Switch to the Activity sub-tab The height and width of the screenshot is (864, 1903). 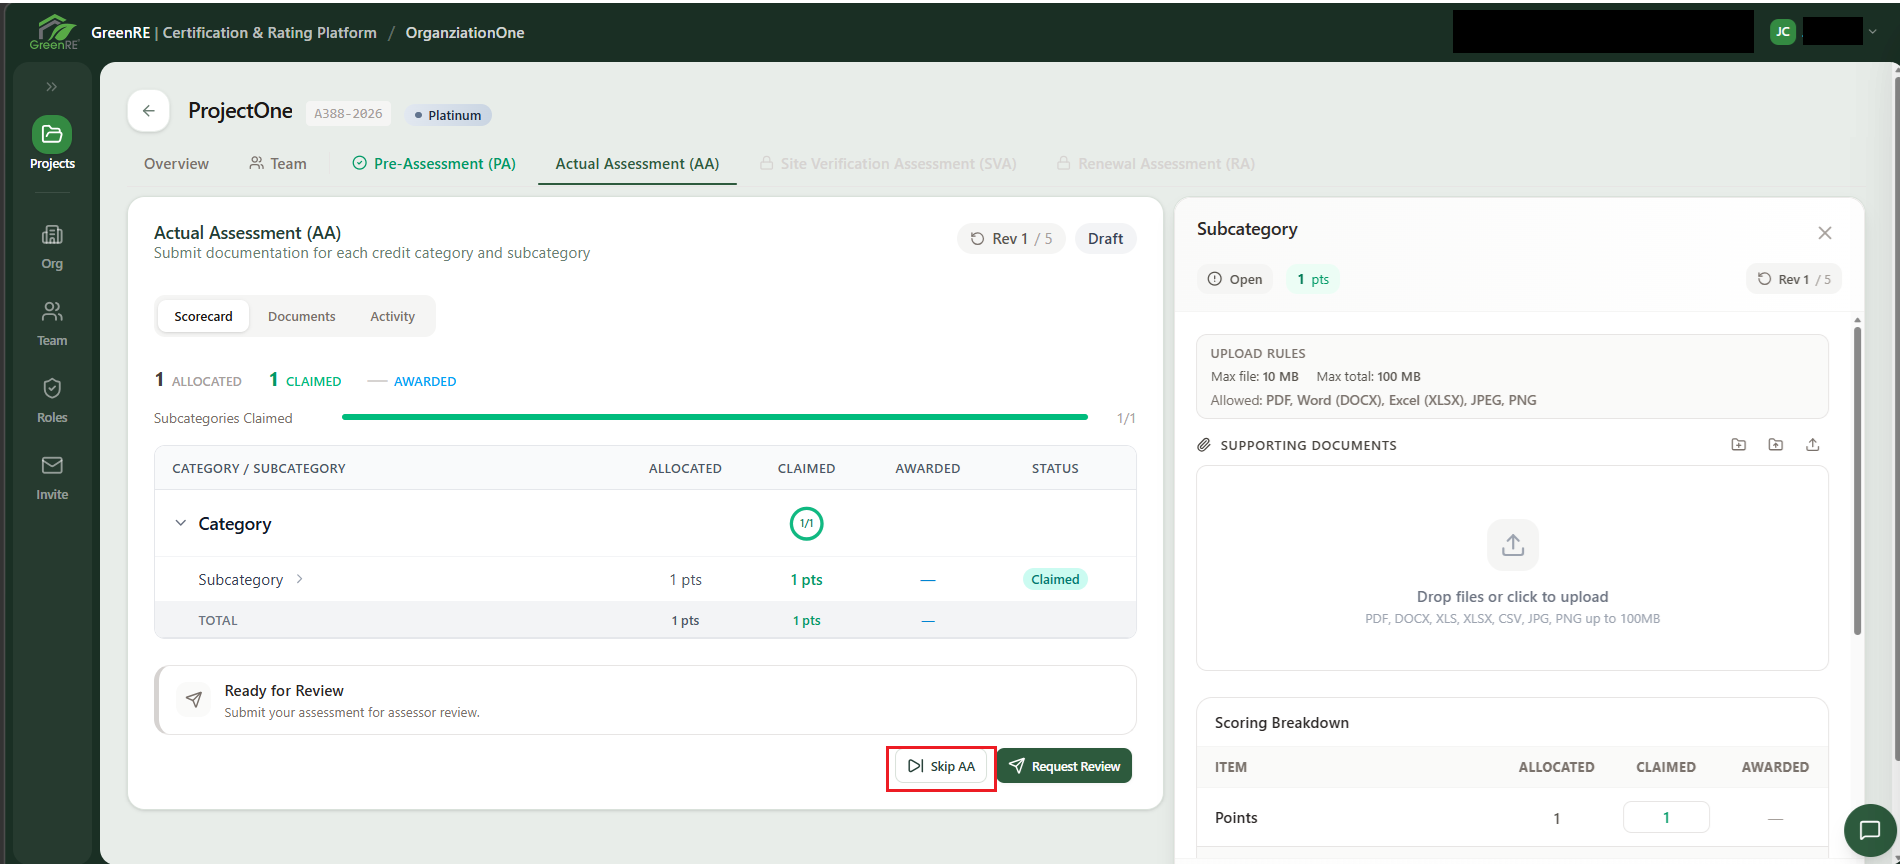[x=392, y=316]
